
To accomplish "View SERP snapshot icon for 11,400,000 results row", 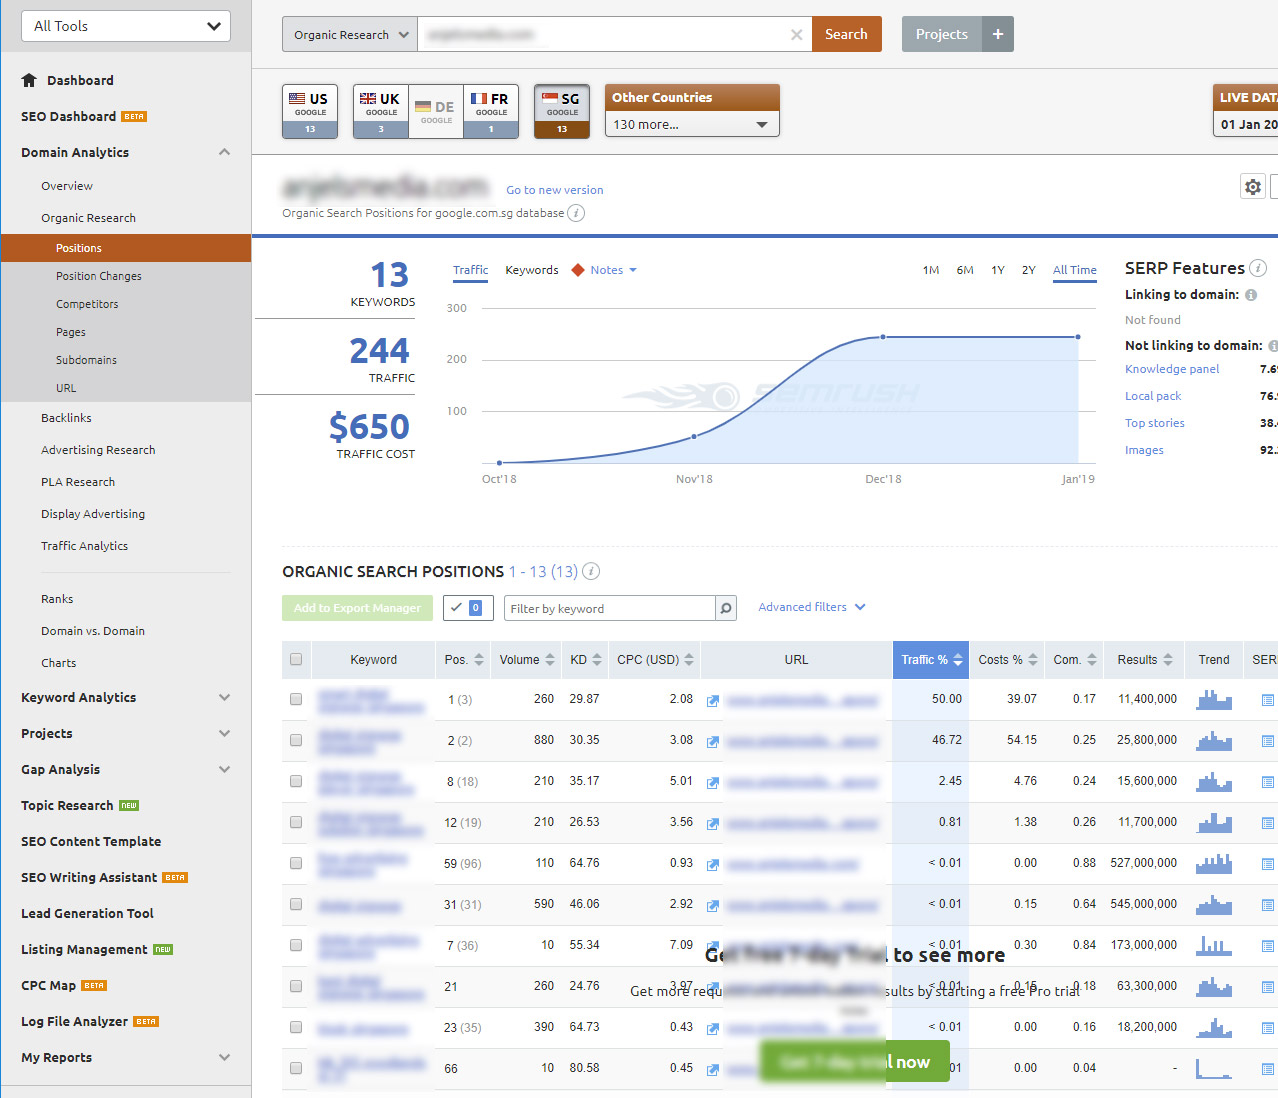I will click(x=1267, y=700).
